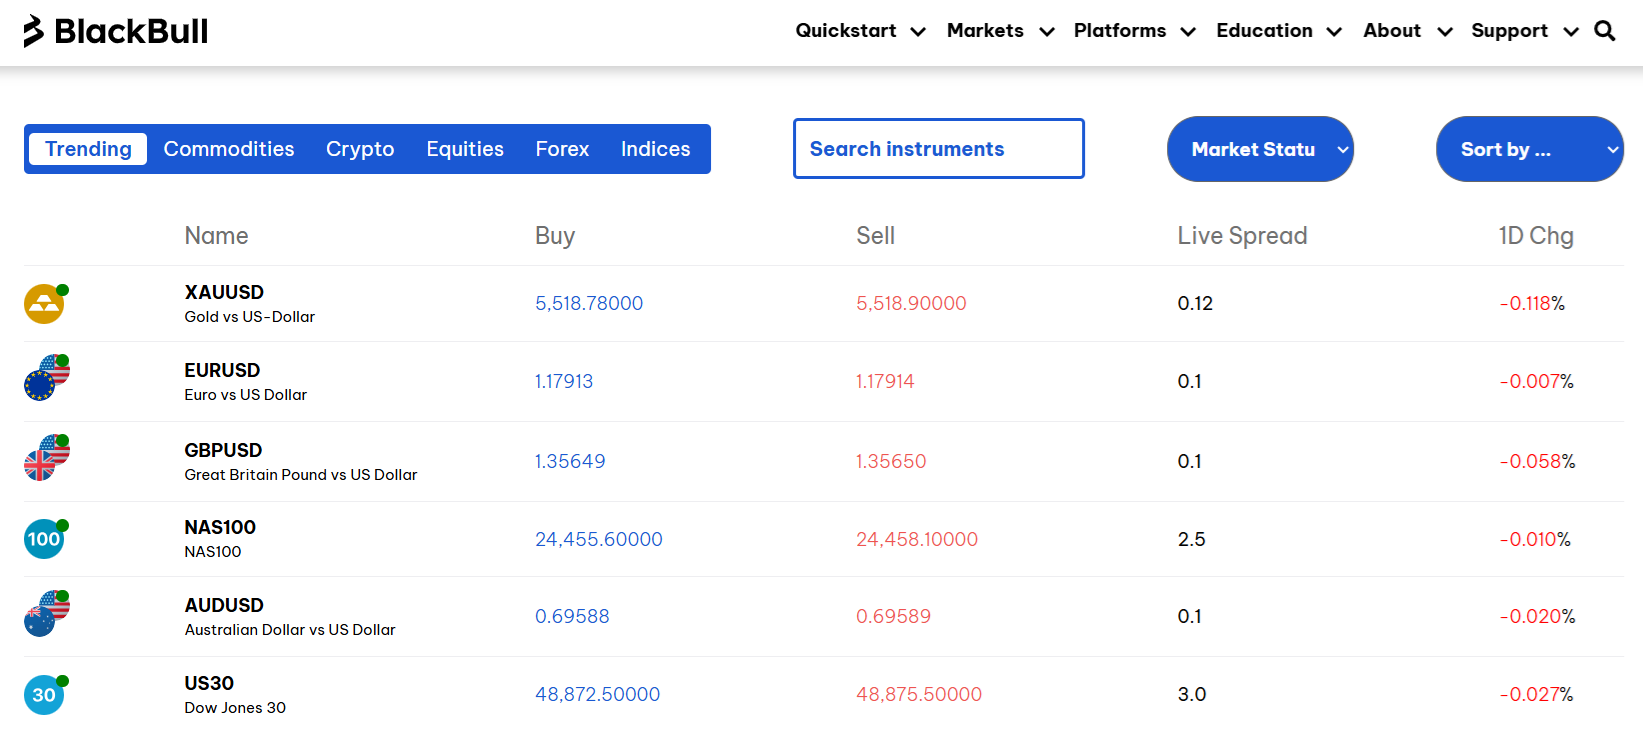Expand the About menu

point(1408,31)
